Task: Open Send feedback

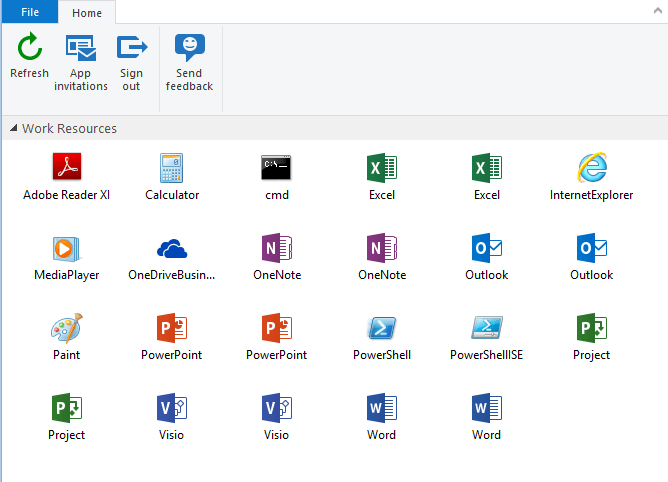Action: click(190, 62)
